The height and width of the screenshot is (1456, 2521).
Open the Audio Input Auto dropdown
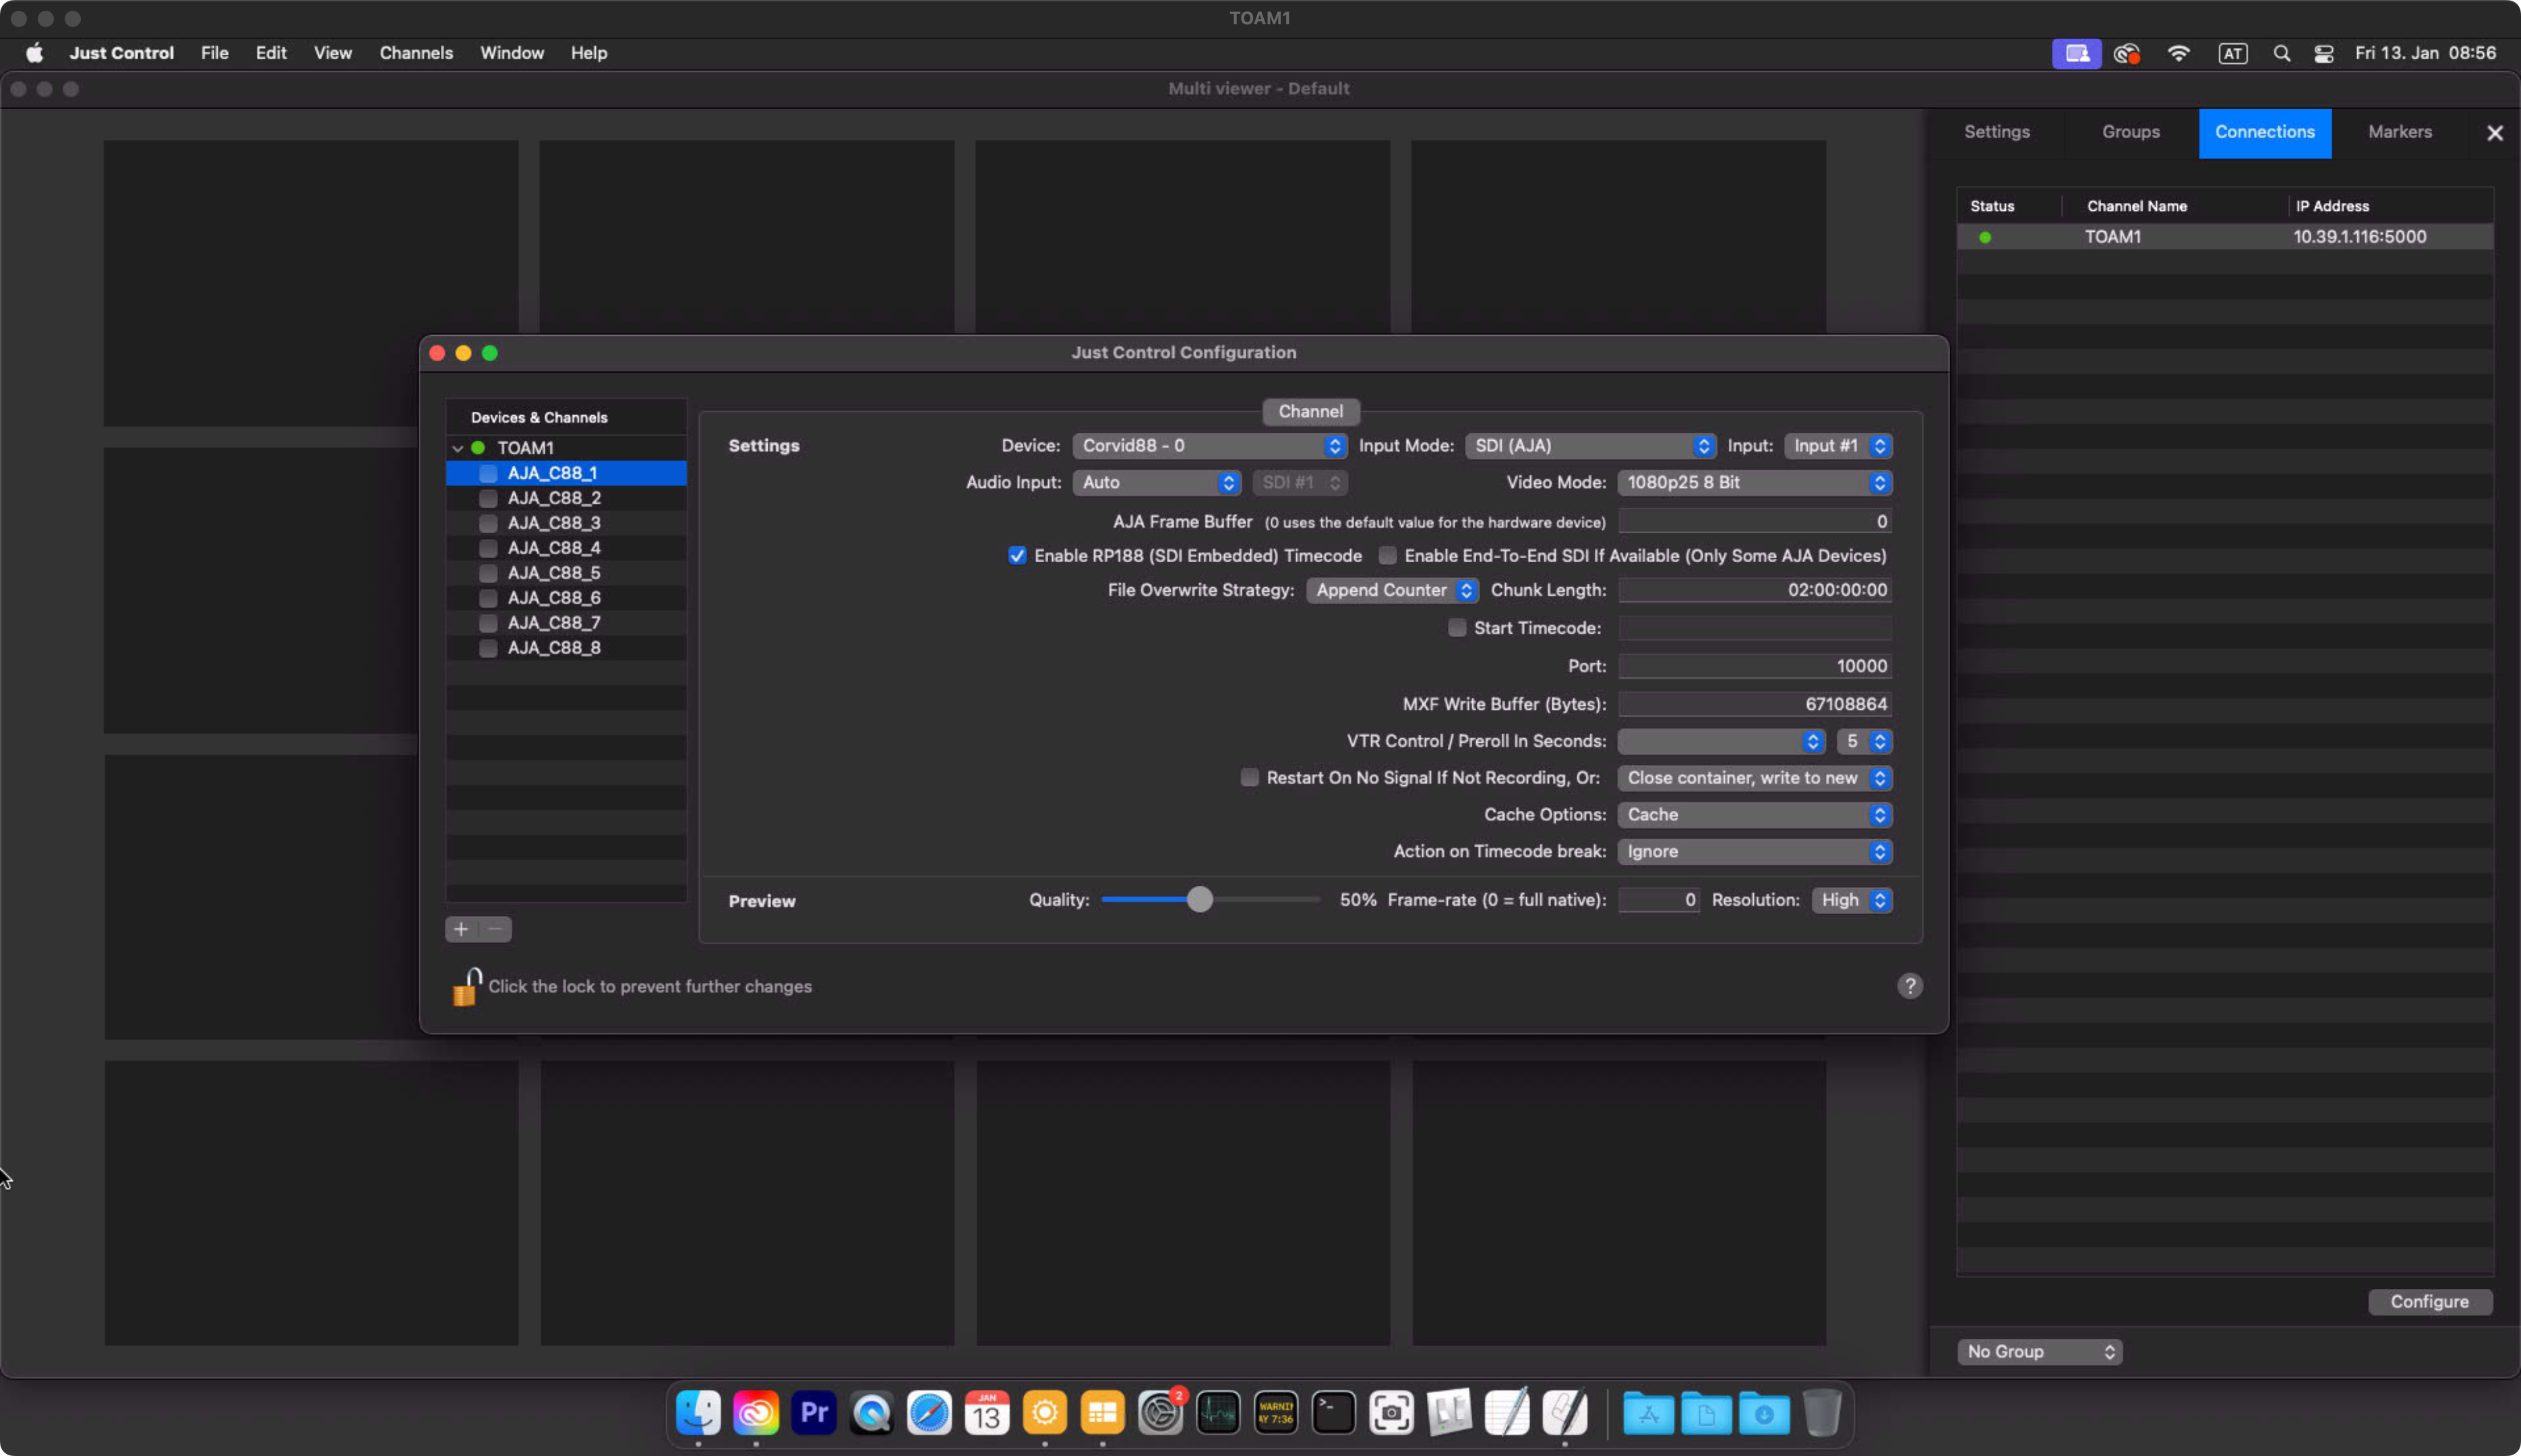click(x=1156, y=483)
